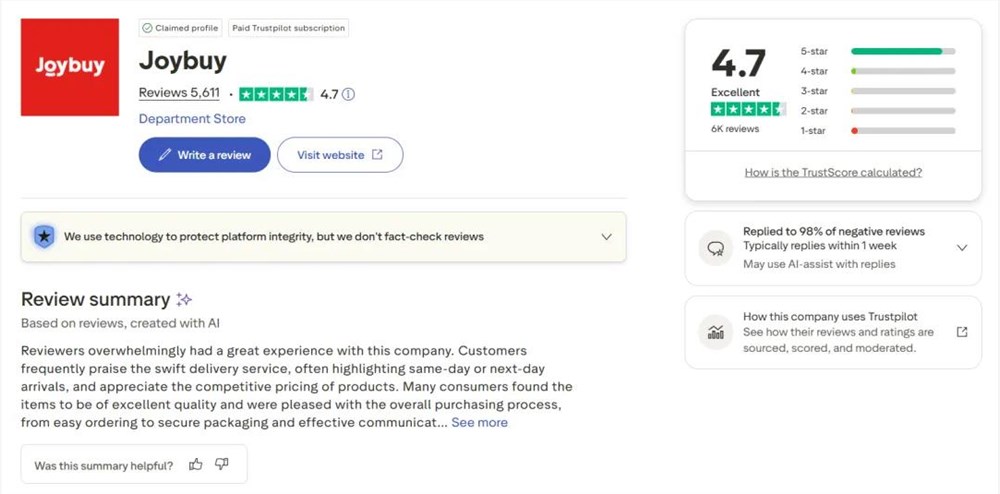This screenshot has width=1000, height=494.
Task: Click the thumbs up helpful icon
Action: point(196,464)
